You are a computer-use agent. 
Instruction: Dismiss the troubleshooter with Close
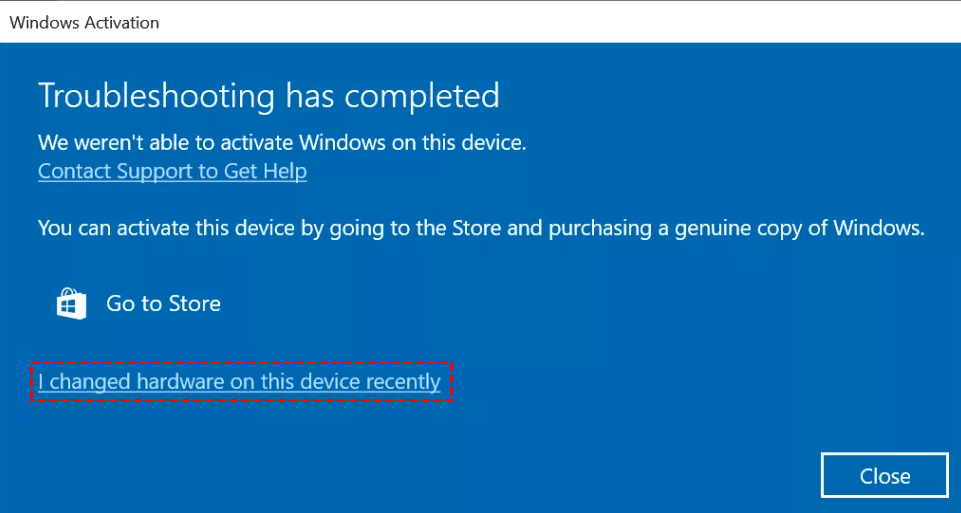click(x=884, y=475)
